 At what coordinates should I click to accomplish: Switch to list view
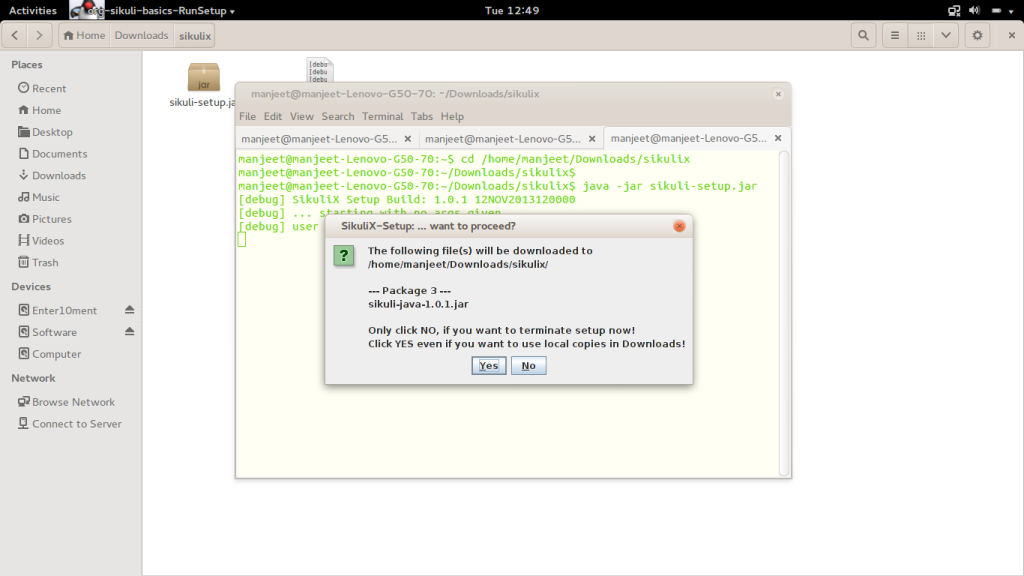click(895, 35)
